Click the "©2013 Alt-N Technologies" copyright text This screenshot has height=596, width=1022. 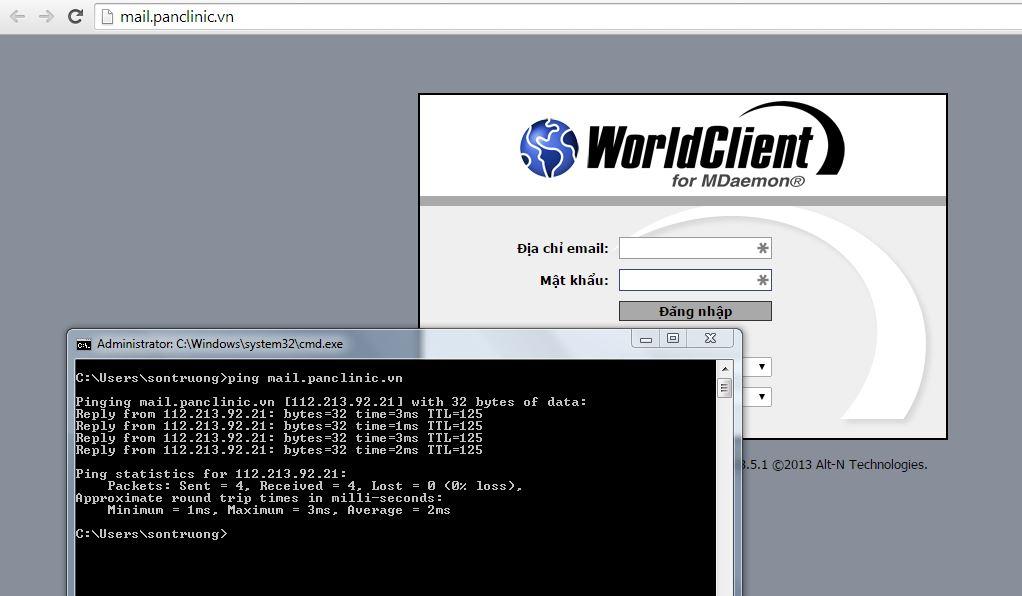pos(849,465)
